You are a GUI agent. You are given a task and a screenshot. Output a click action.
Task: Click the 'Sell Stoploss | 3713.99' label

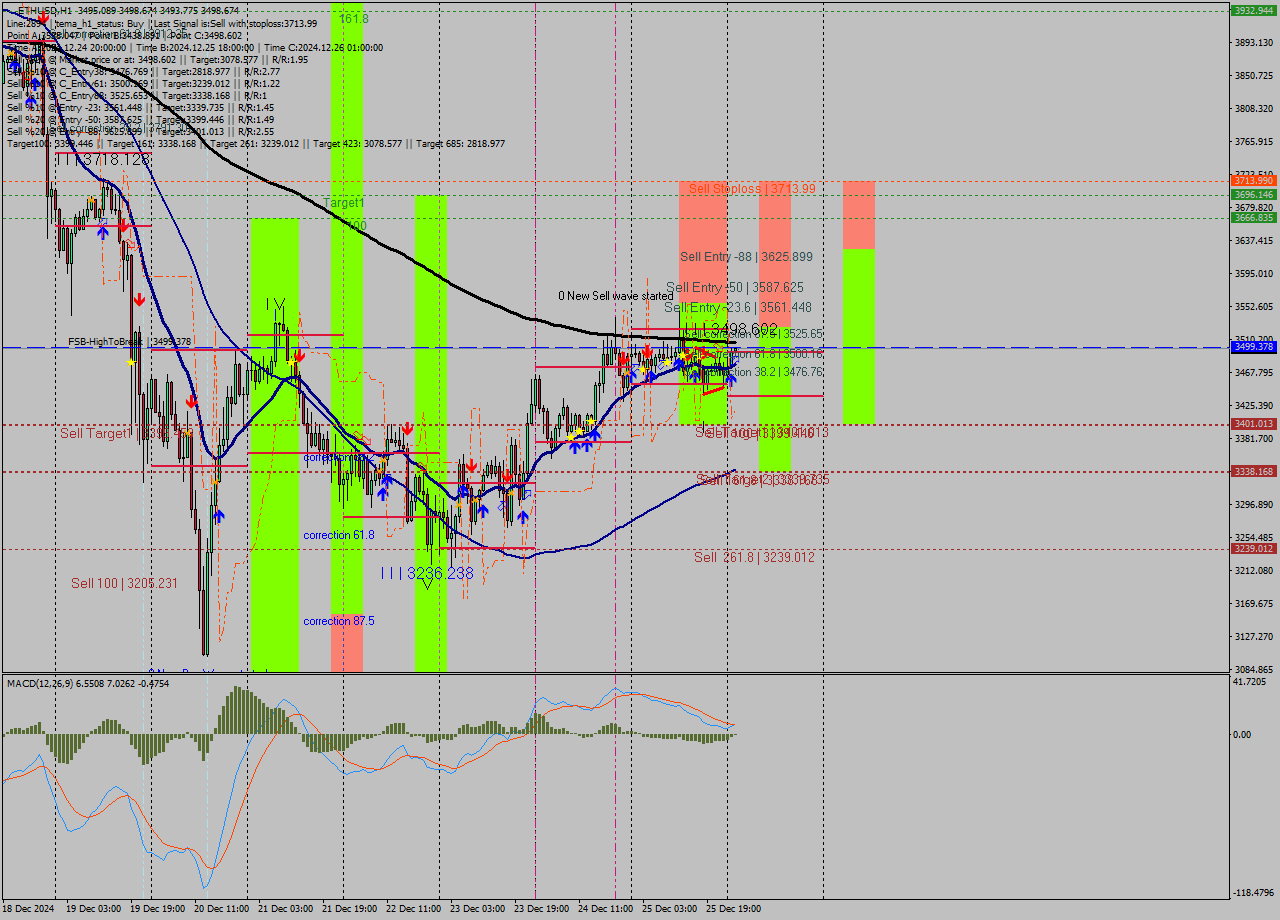[x=752, y=189]
